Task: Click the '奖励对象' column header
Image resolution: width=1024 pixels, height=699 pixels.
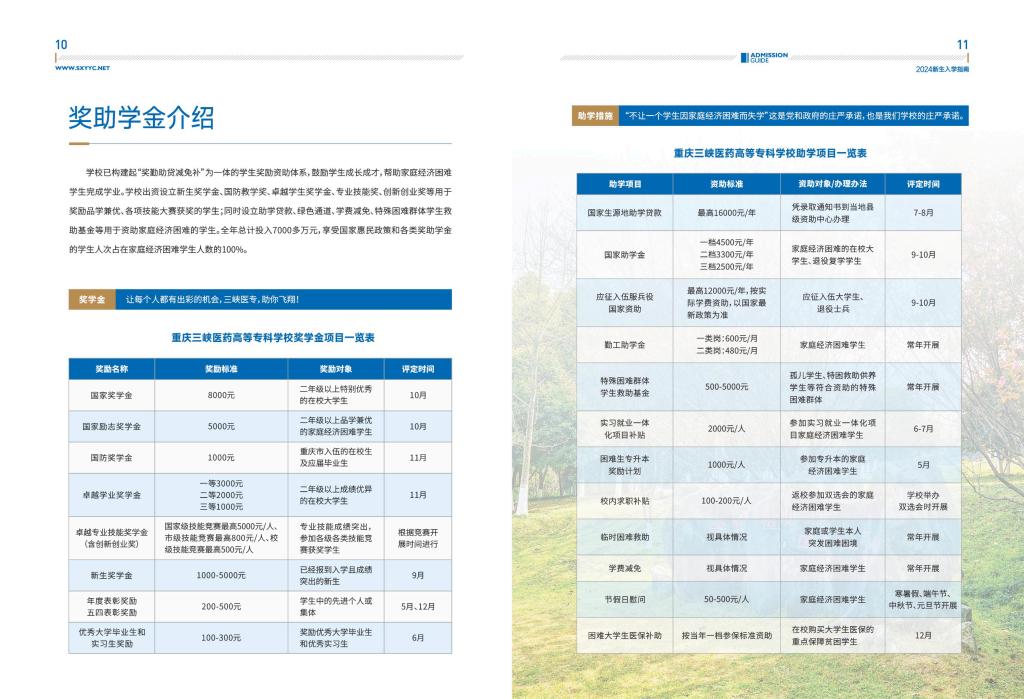Action: [336, 369]
